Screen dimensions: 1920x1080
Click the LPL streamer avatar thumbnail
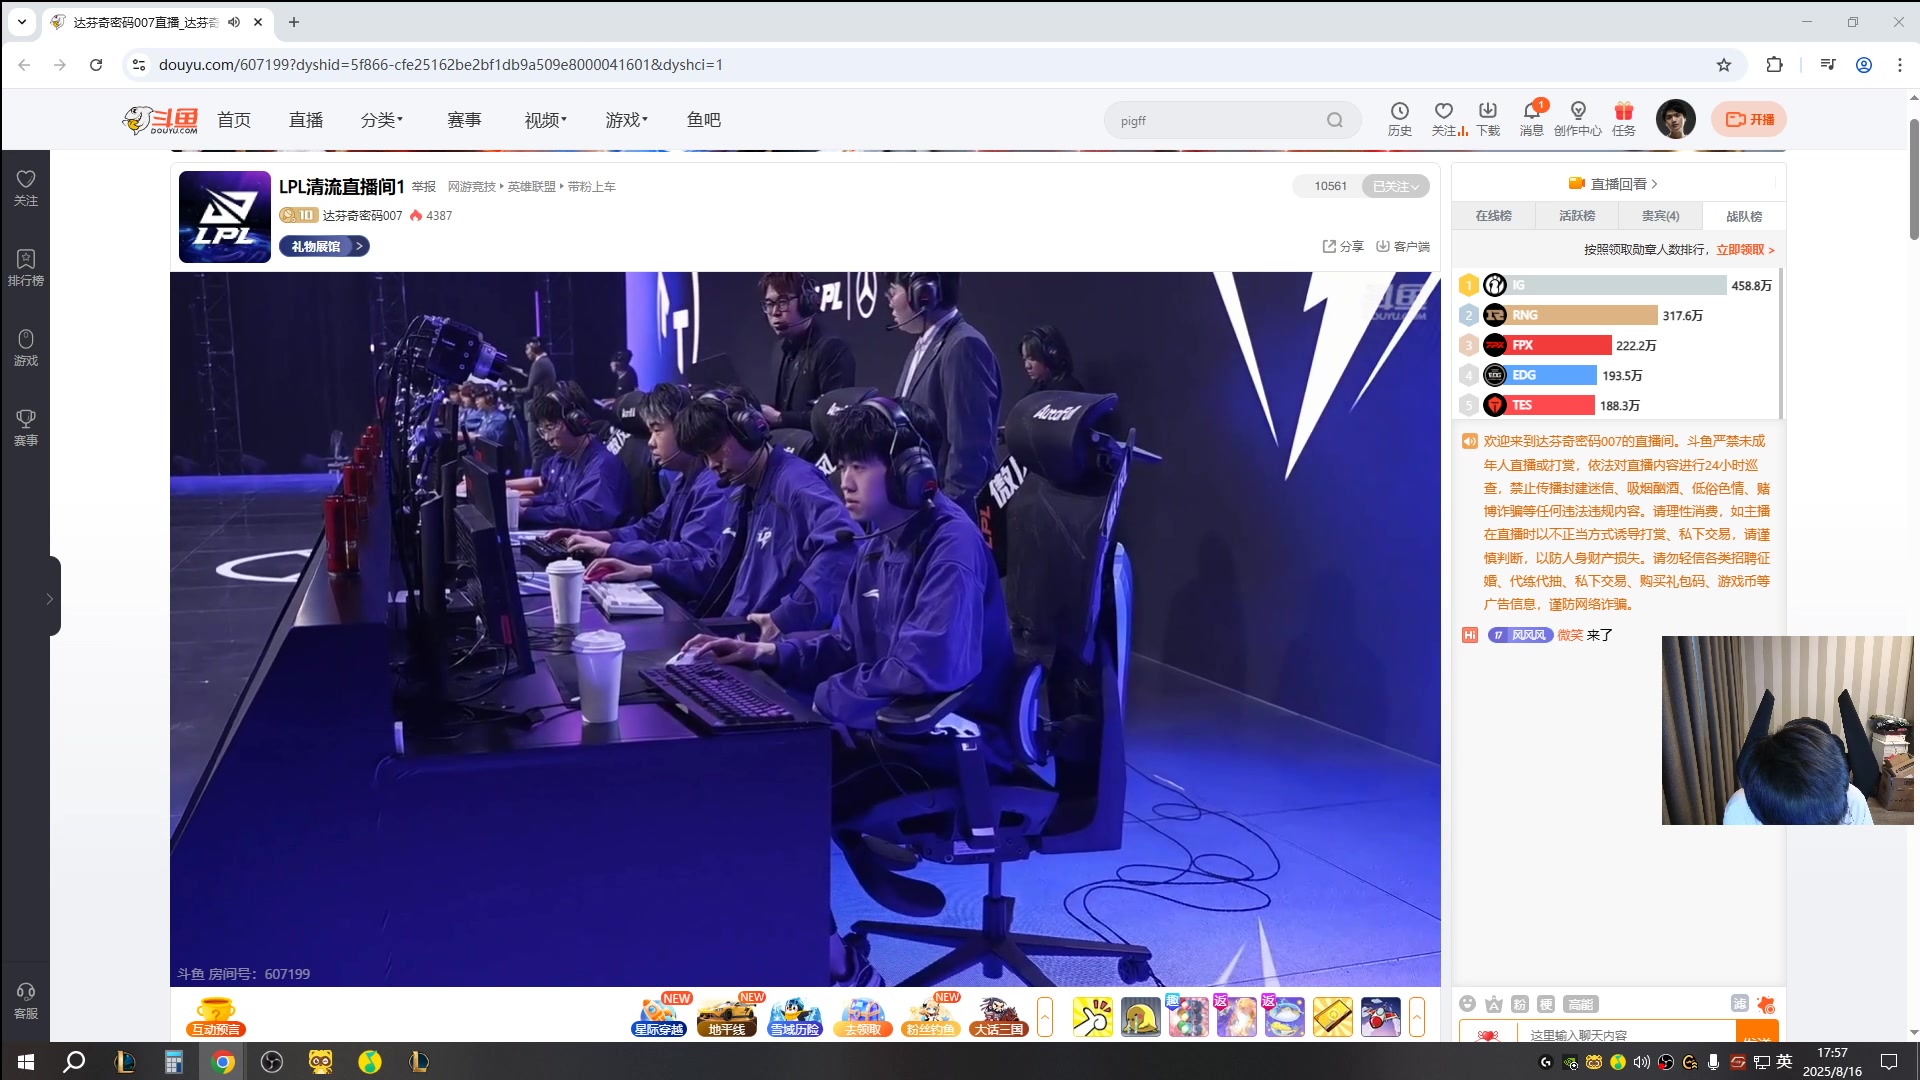[225, 217]
